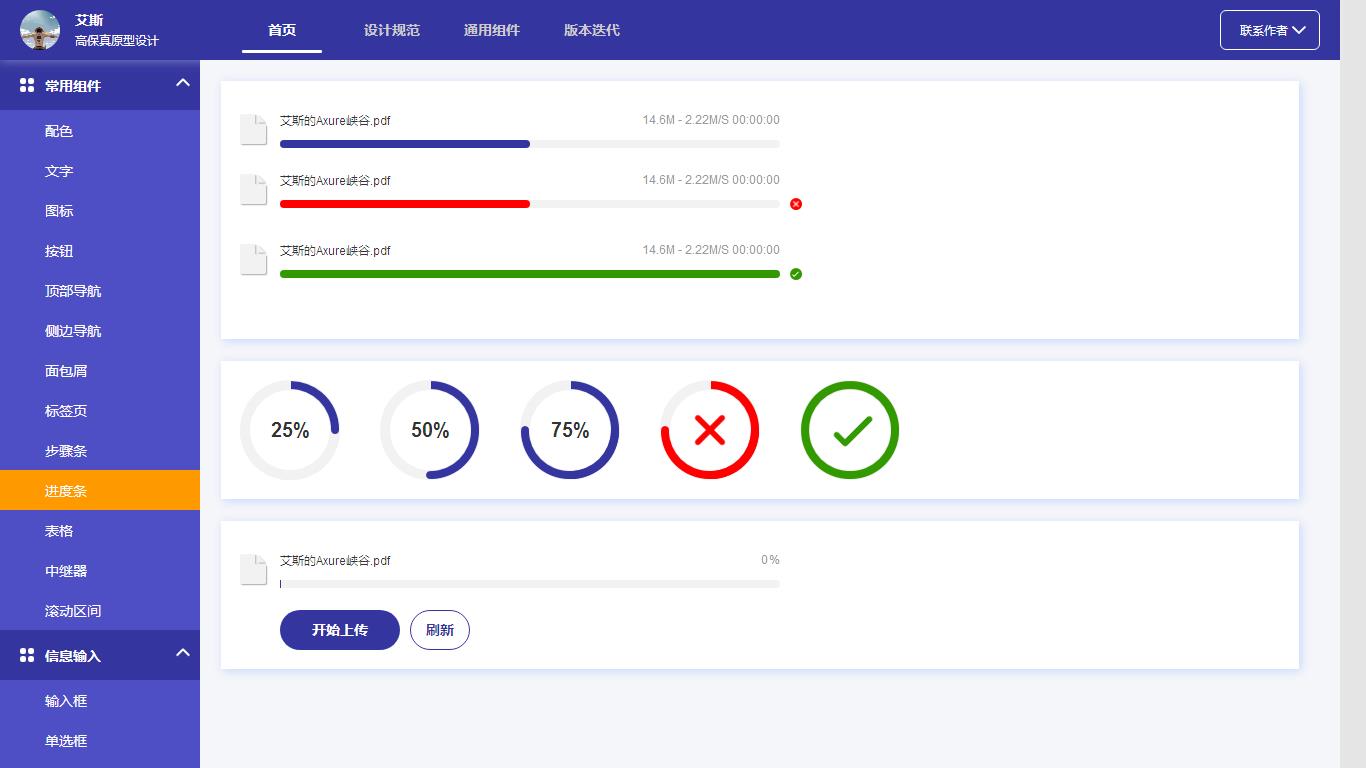Open 中继器 sidebar item
The width and height of the screenshot is (1366, 768).
coord(100,571)
